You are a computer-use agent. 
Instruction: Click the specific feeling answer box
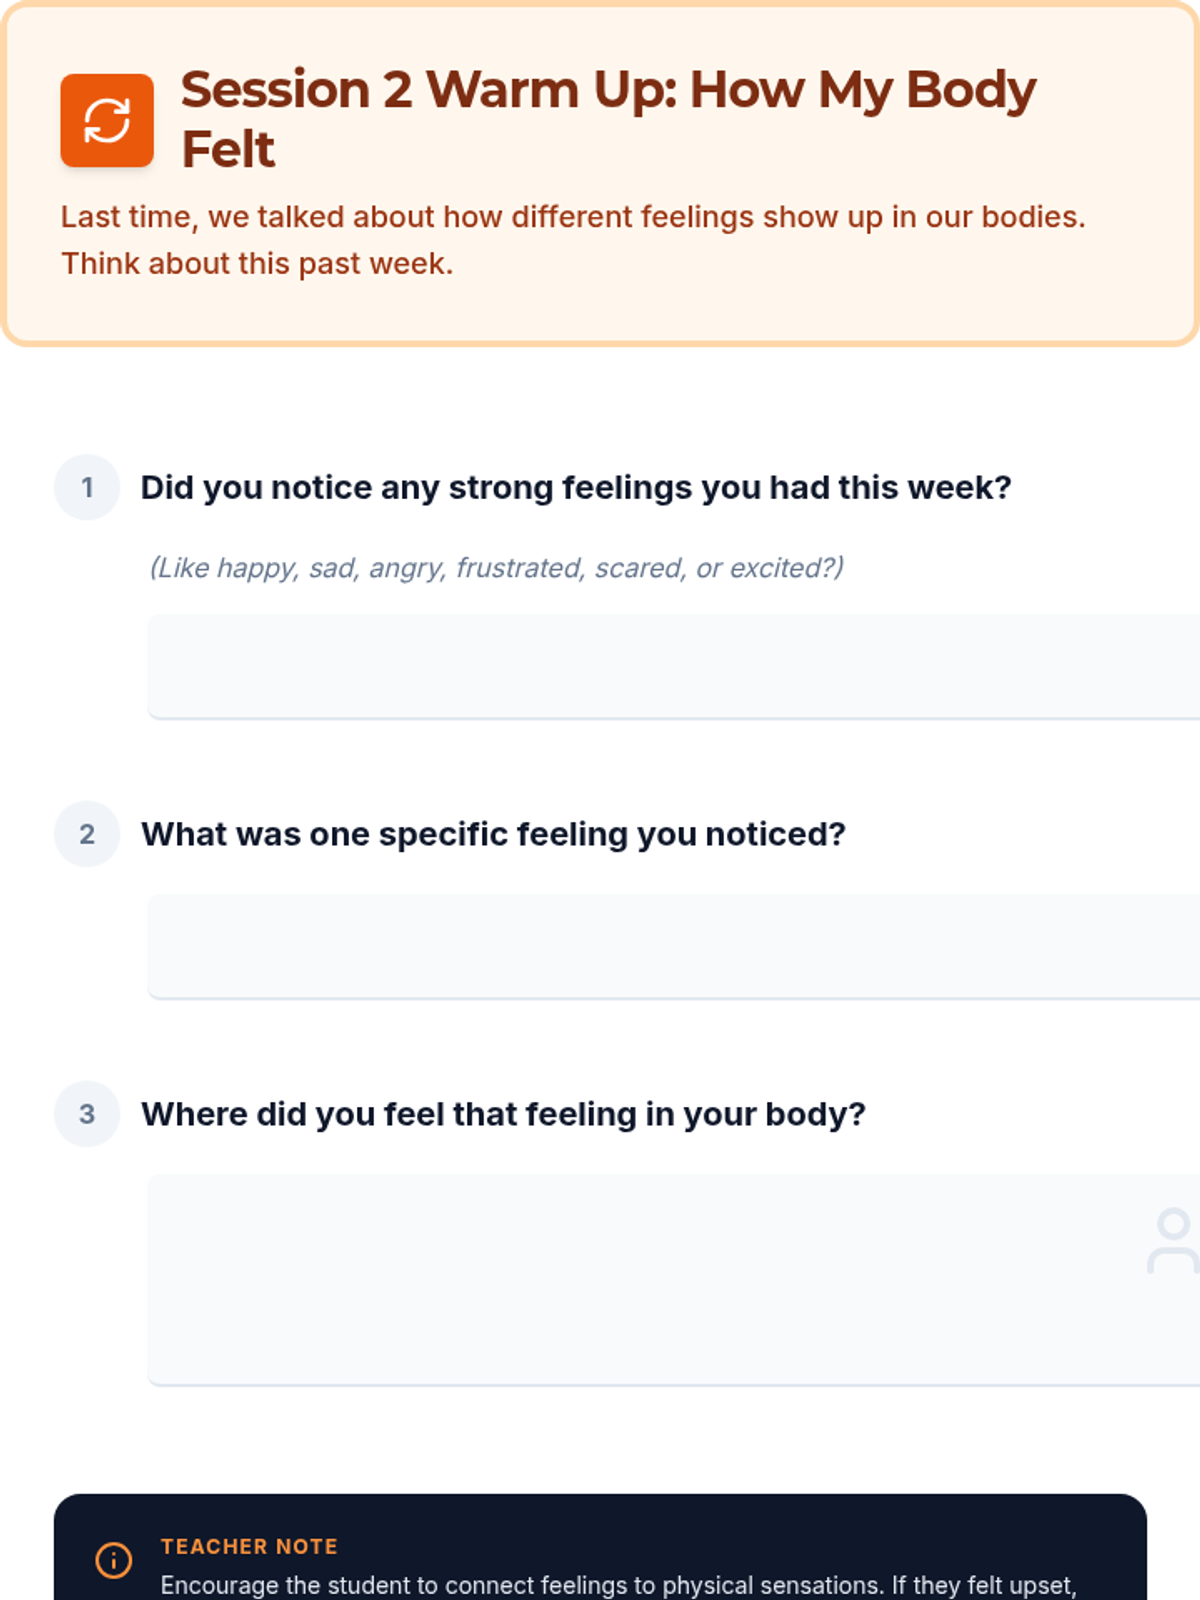pos(670,946)
